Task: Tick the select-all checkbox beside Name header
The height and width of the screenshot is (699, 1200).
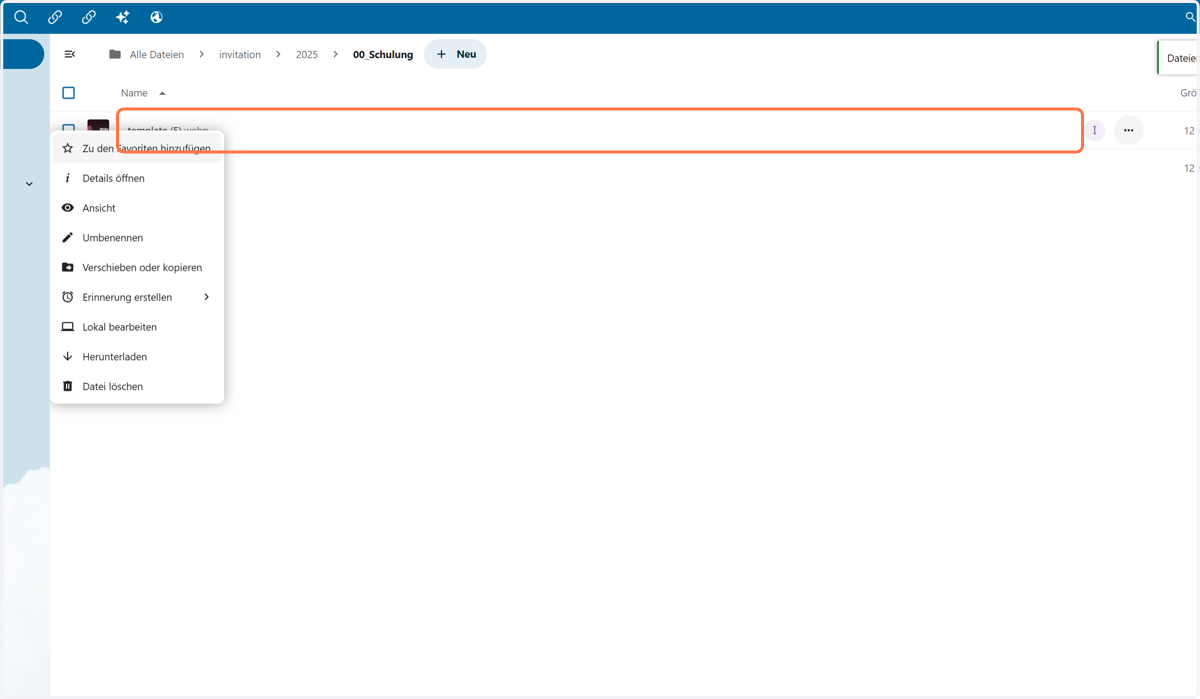Action: click(x=69, y=93)
